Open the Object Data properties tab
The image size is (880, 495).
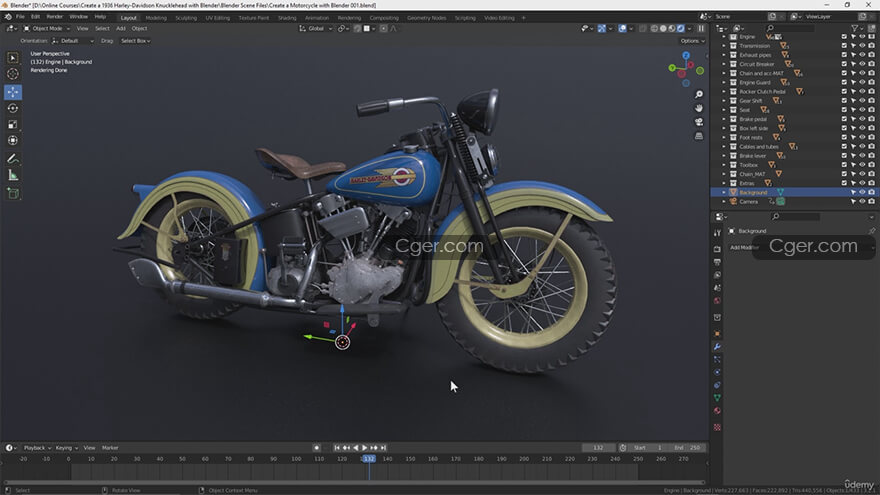click(x=717, y=398)
